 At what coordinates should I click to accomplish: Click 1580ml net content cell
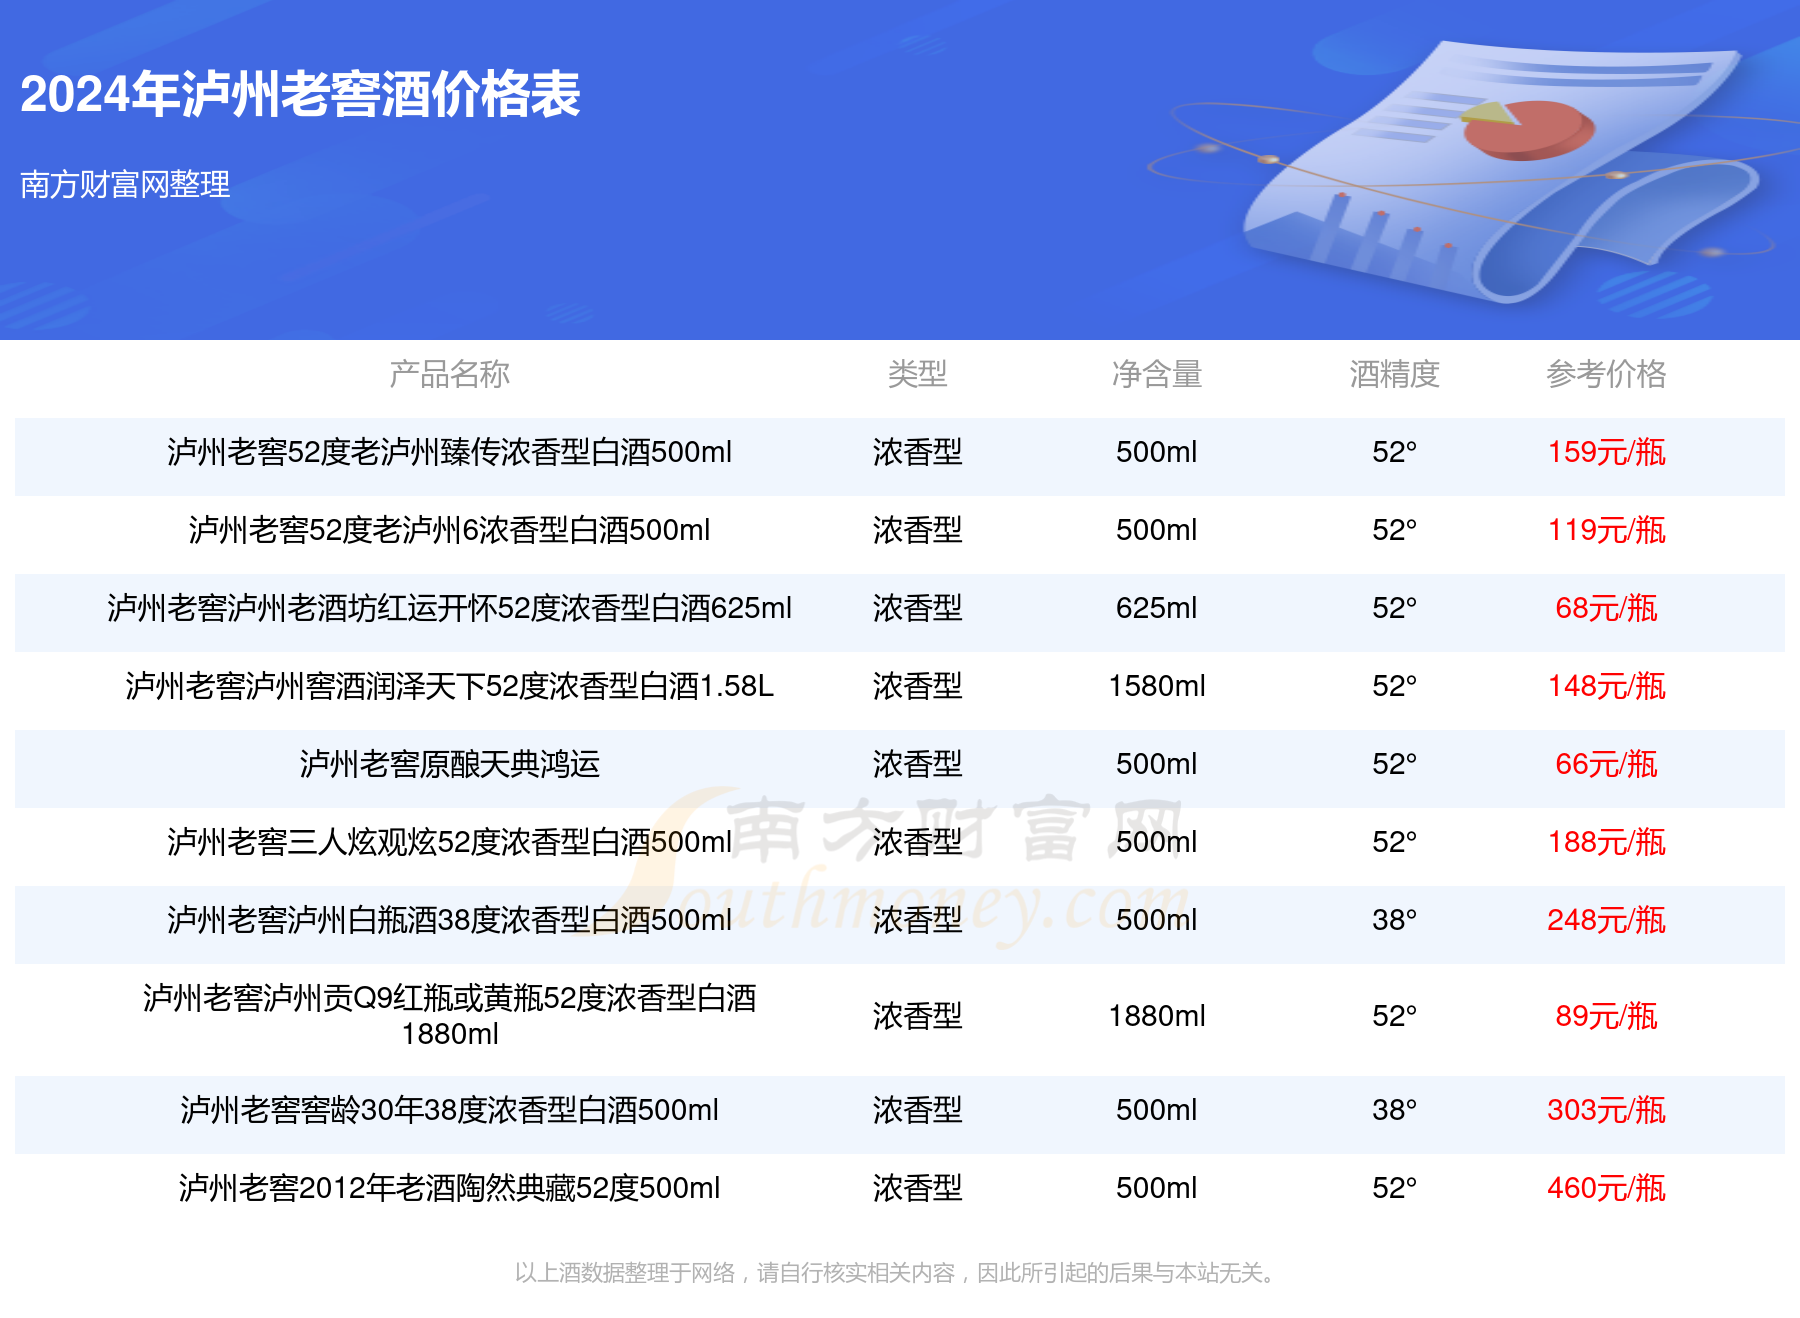1157,686
